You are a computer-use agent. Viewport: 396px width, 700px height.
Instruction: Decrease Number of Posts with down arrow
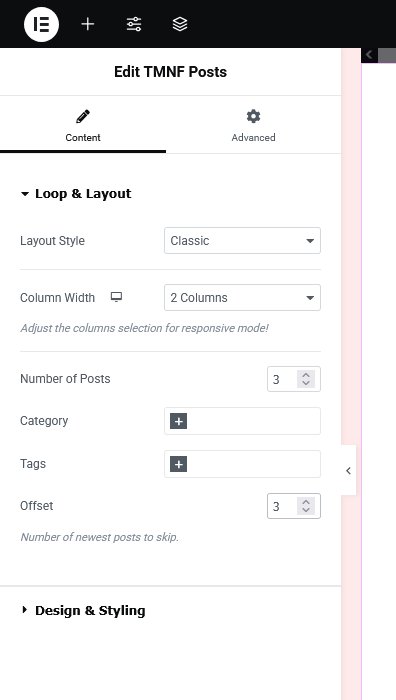306,383
